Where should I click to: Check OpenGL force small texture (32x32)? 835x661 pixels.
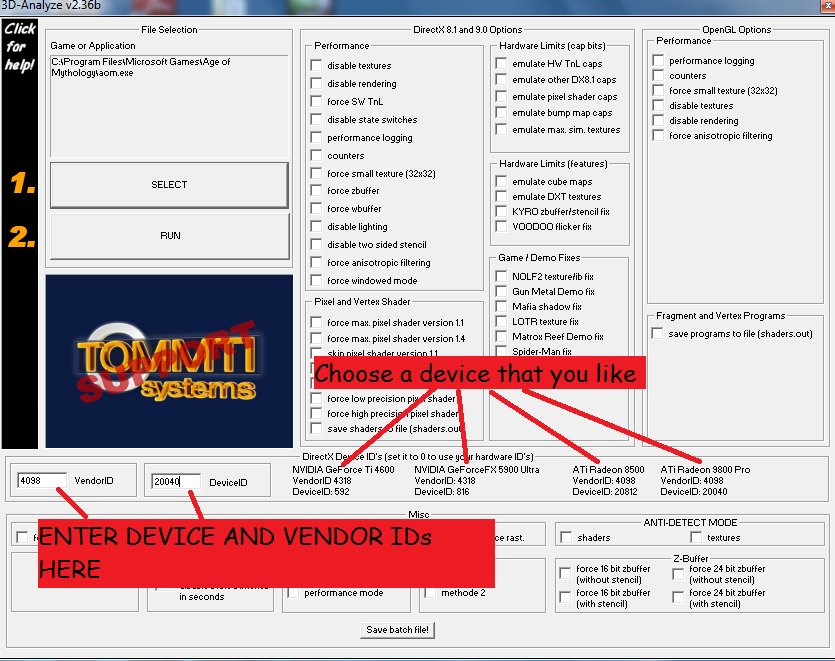tap(658, 90)
